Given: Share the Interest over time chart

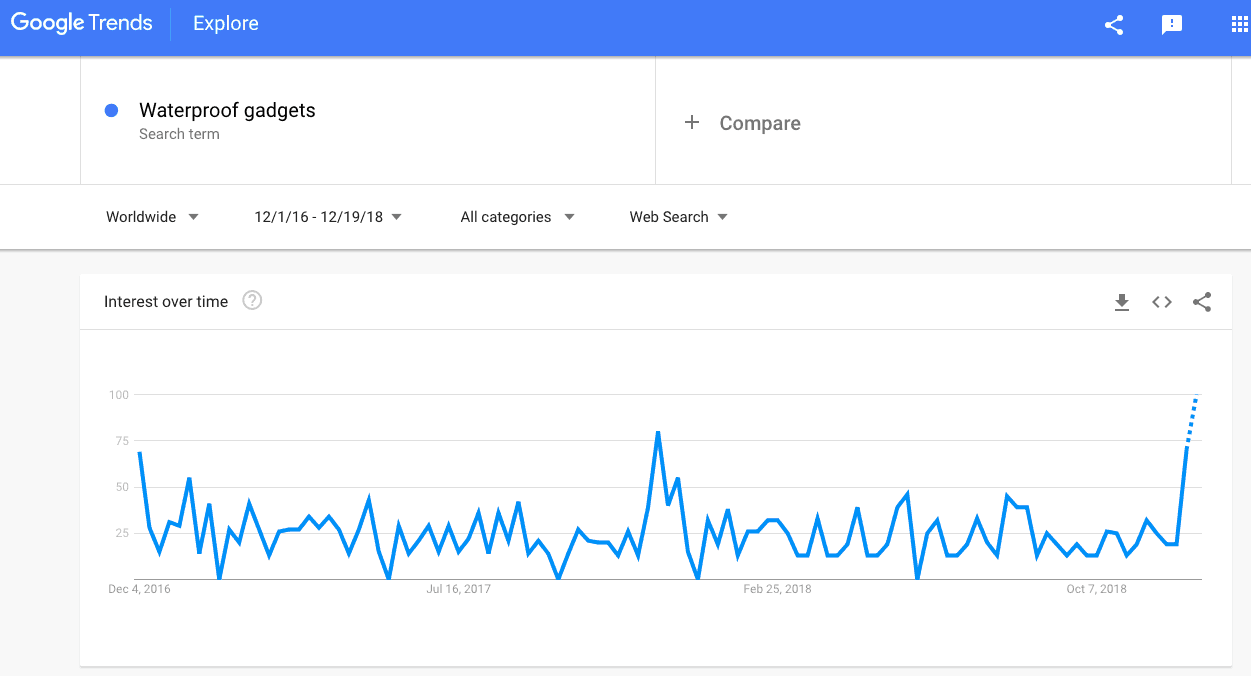Looking at the screenshot, I should pos(1202,302).
